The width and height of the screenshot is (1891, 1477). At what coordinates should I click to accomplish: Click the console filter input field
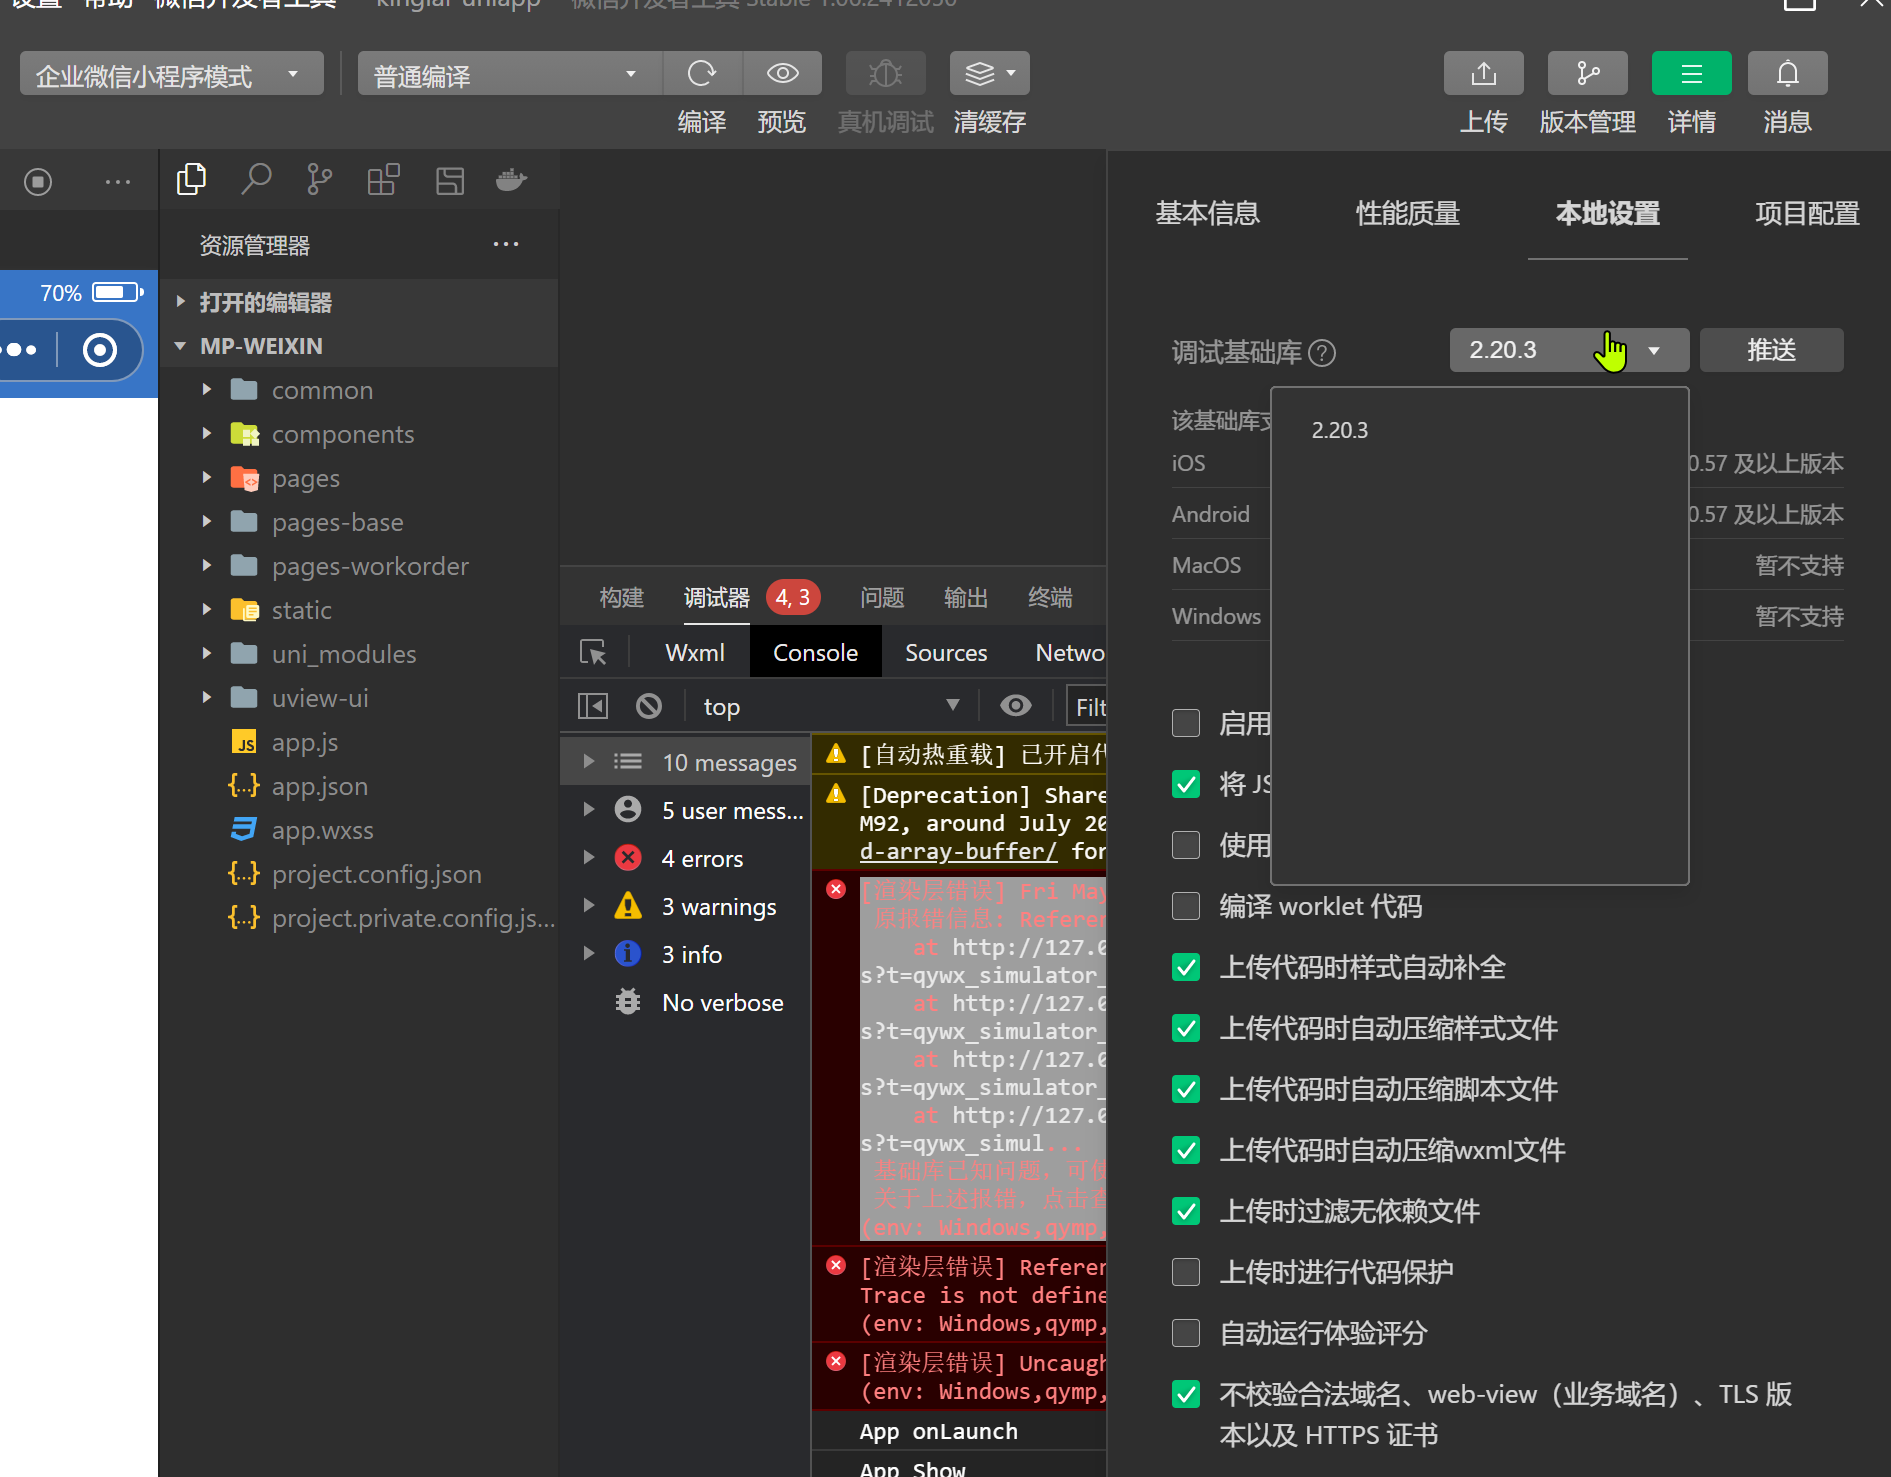(x=1087, y=707)
